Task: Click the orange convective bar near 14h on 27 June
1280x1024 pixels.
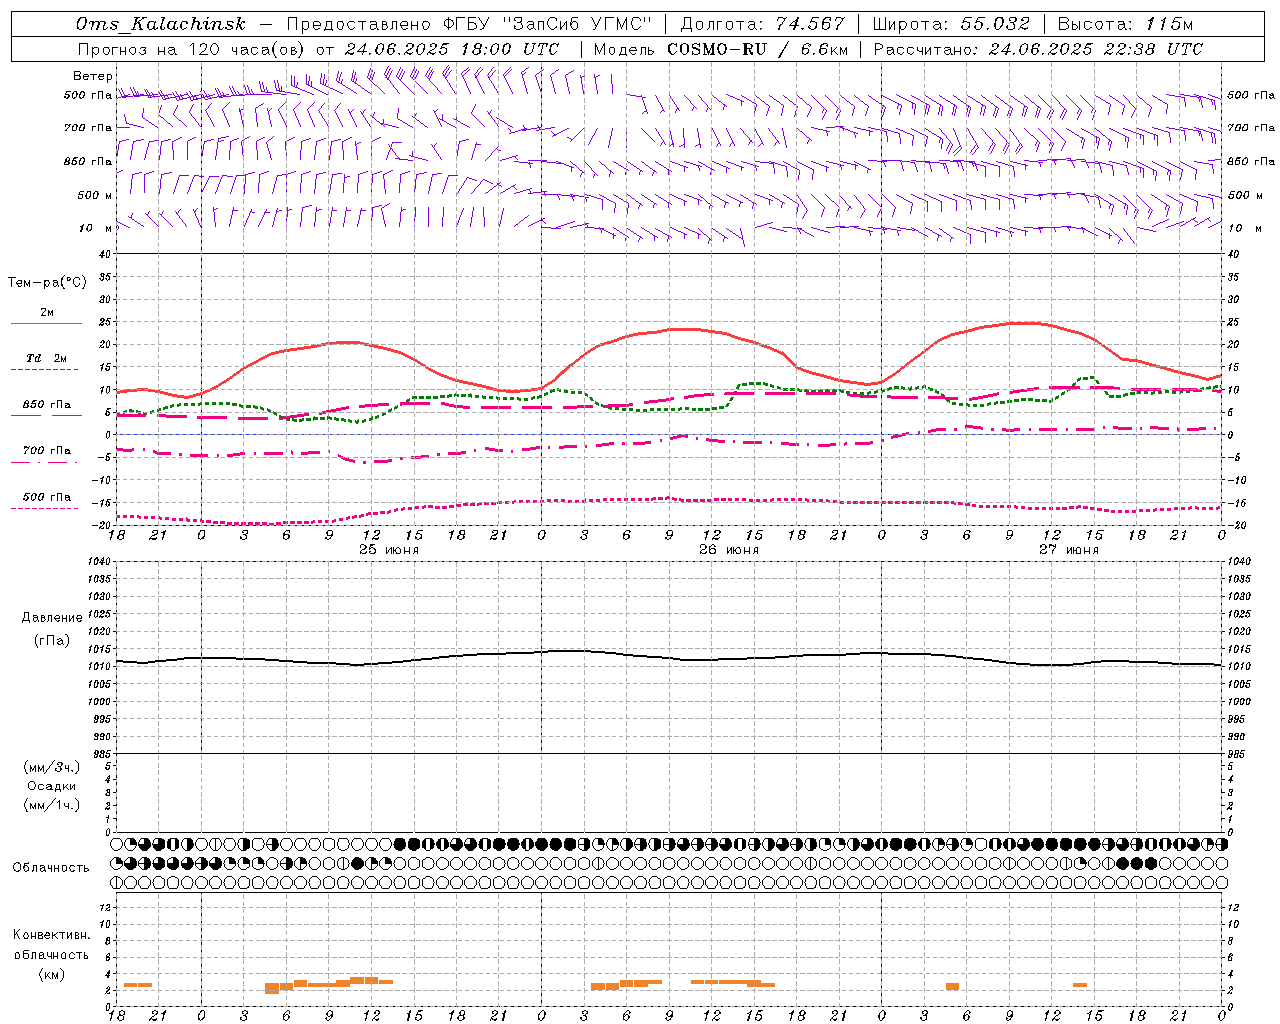Action: click(1080, 985)
